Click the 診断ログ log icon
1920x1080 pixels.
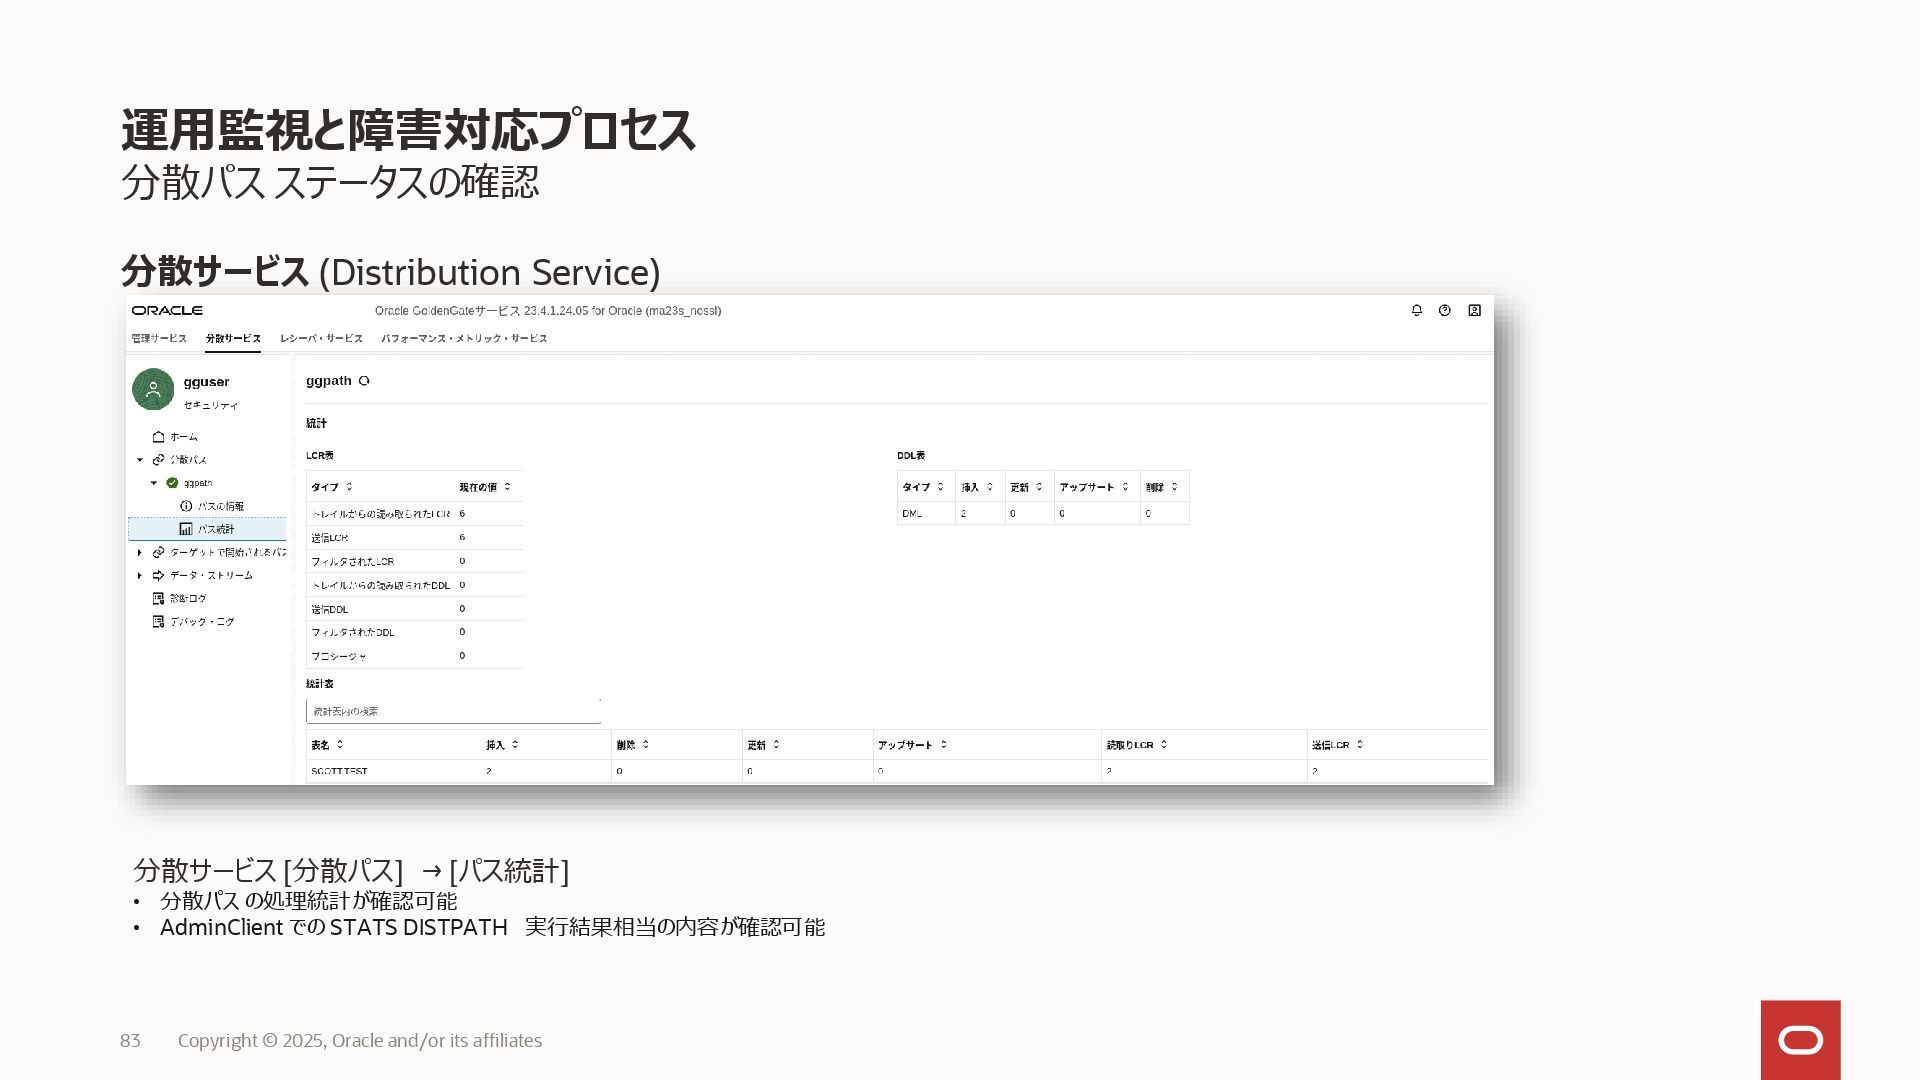point(158,599)
